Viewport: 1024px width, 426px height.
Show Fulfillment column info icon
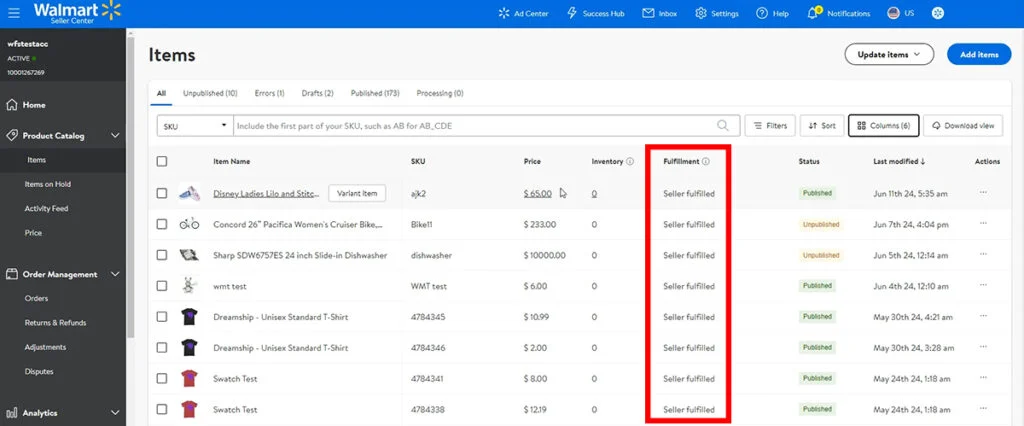[x=705, y=161]
